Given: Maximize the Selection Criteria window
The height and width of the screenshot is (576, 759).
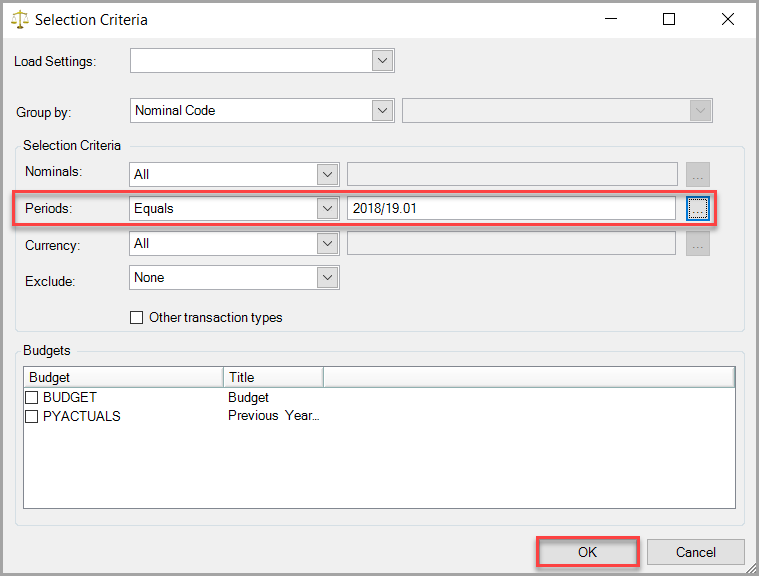Looking at the screenshot, I should [669, 20].
